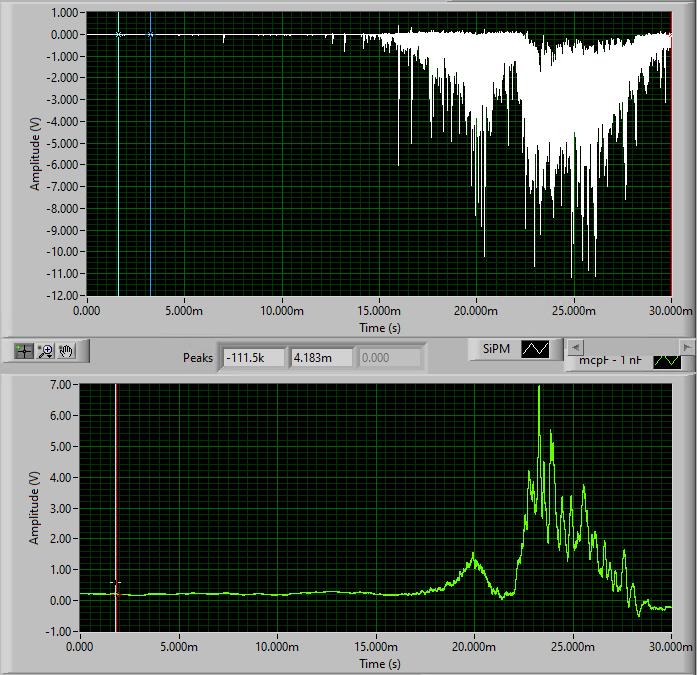Screen dimensions: 697x675
Task: Click the greyed Peaks field showing 0.000
Action: 390,358
